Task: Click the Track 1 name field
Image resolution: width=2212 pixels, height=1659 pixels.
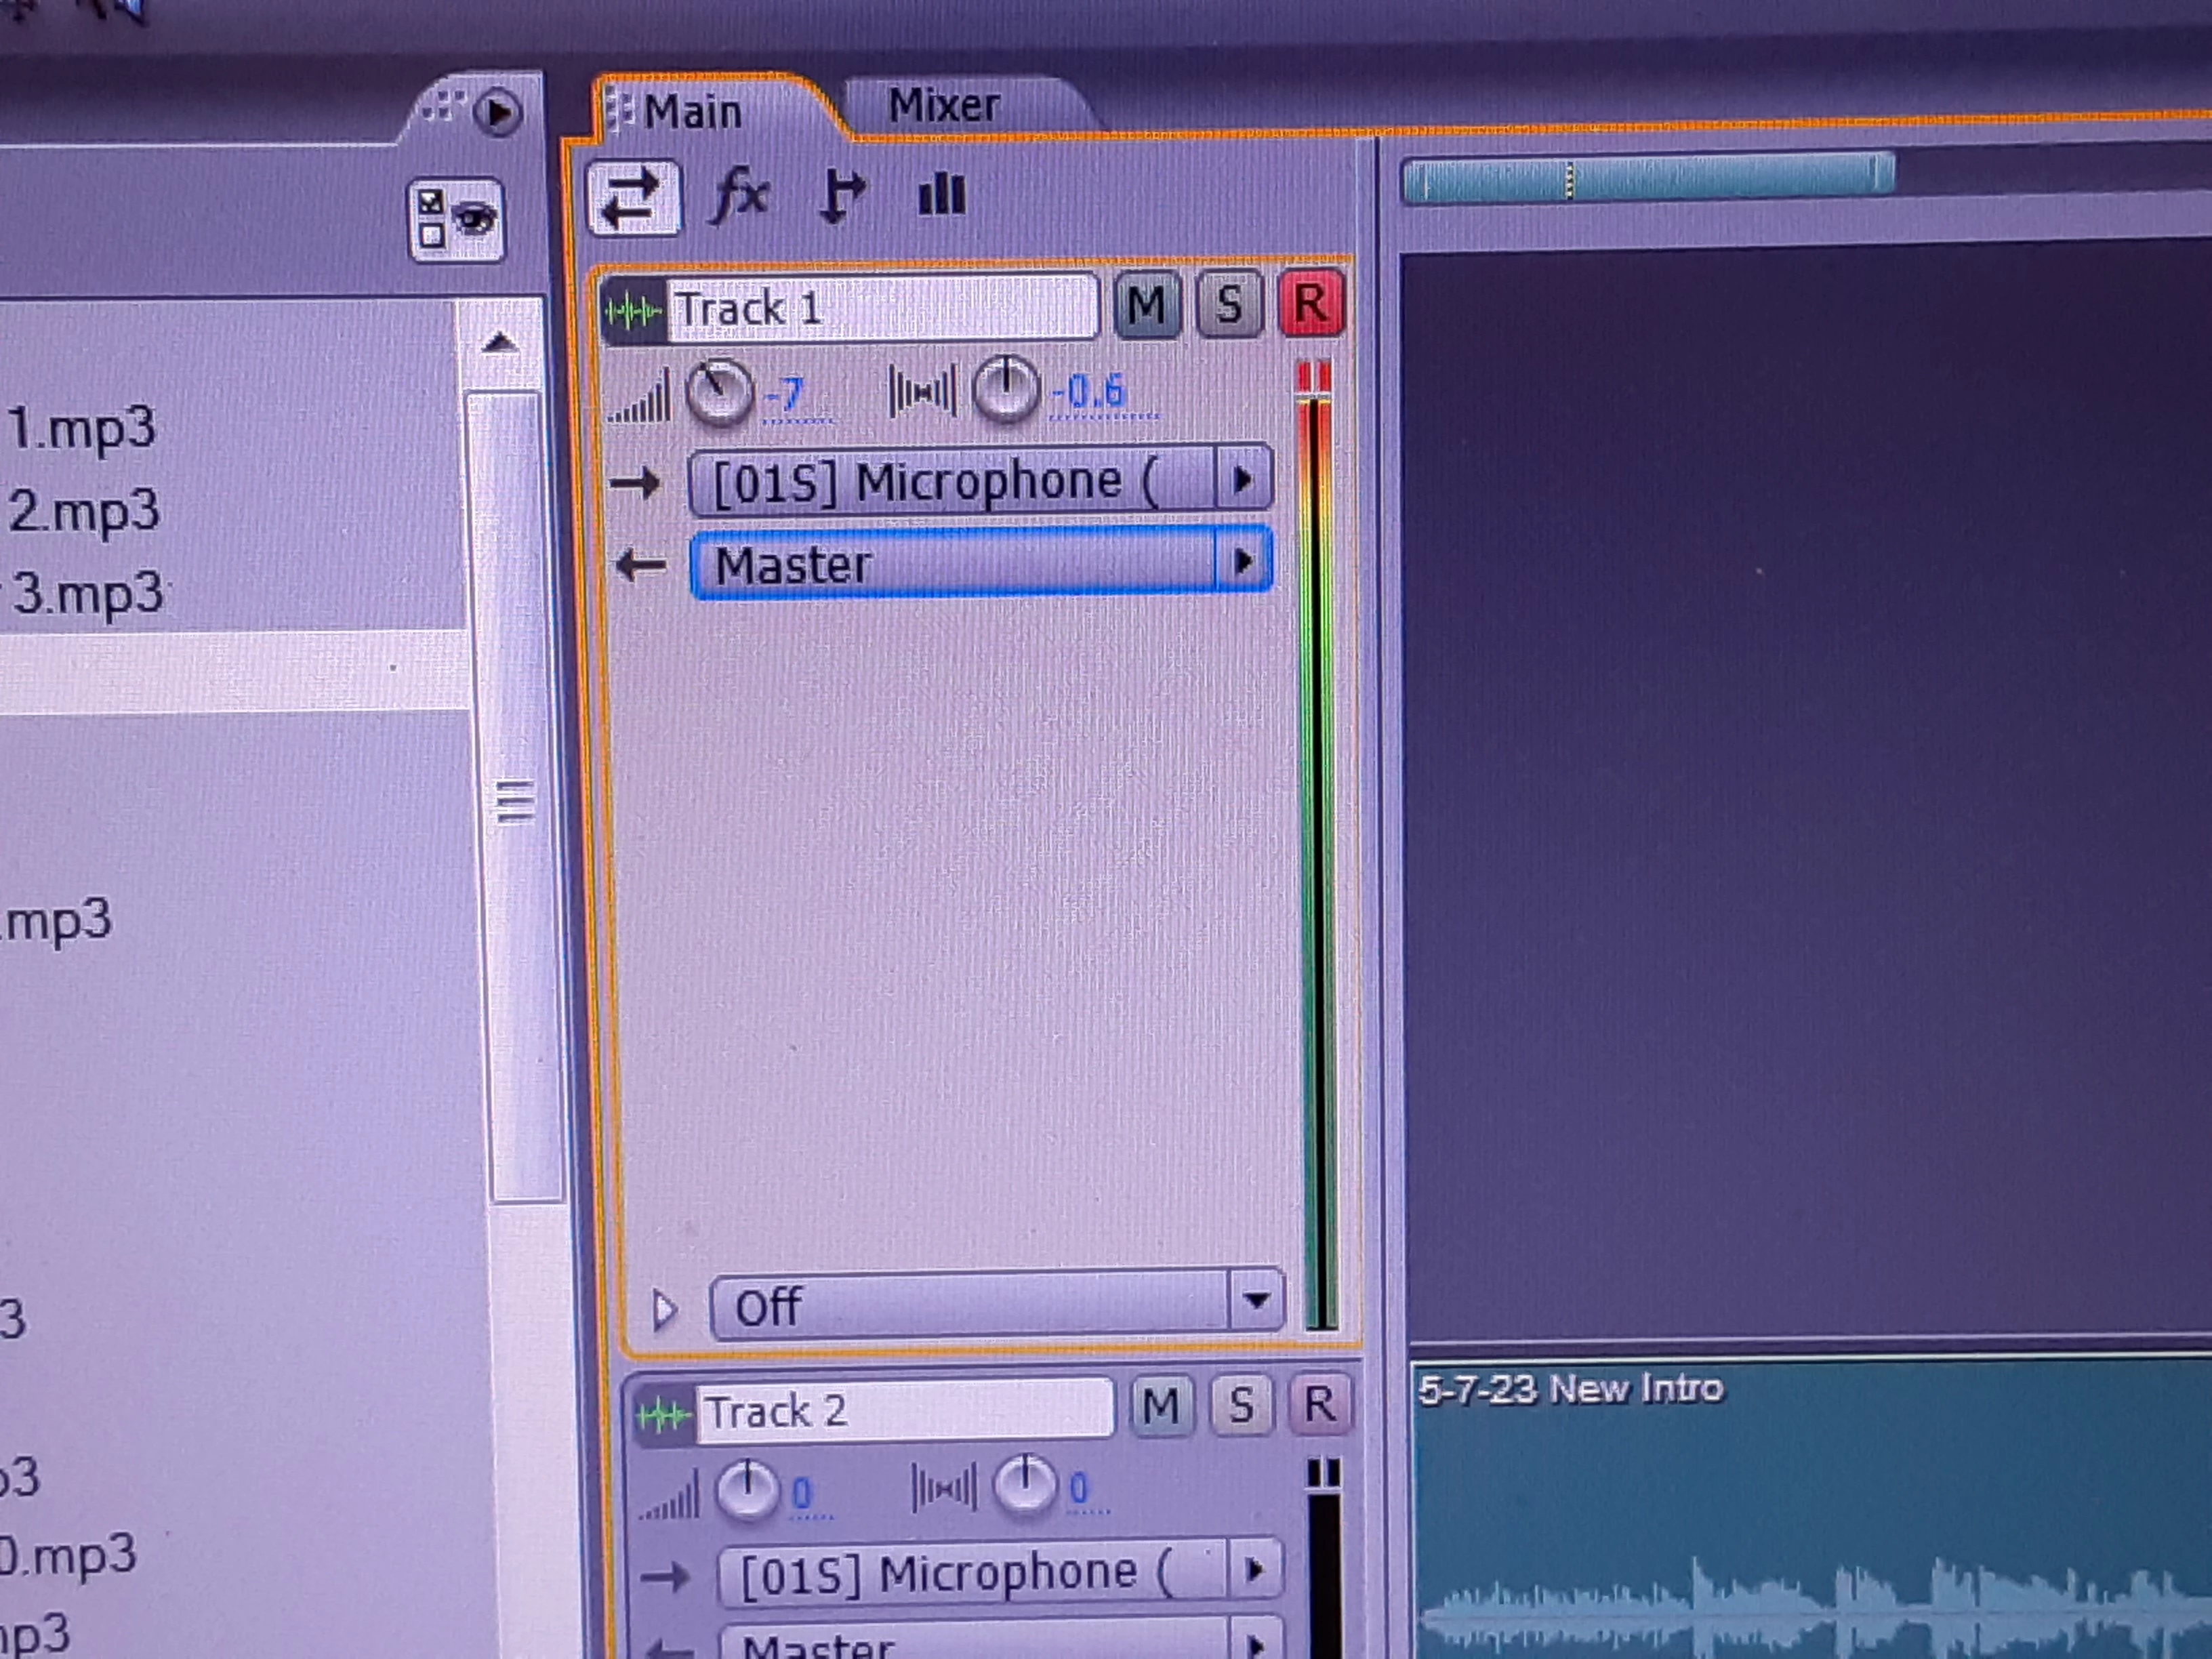Action: click(x=880, y=308)
